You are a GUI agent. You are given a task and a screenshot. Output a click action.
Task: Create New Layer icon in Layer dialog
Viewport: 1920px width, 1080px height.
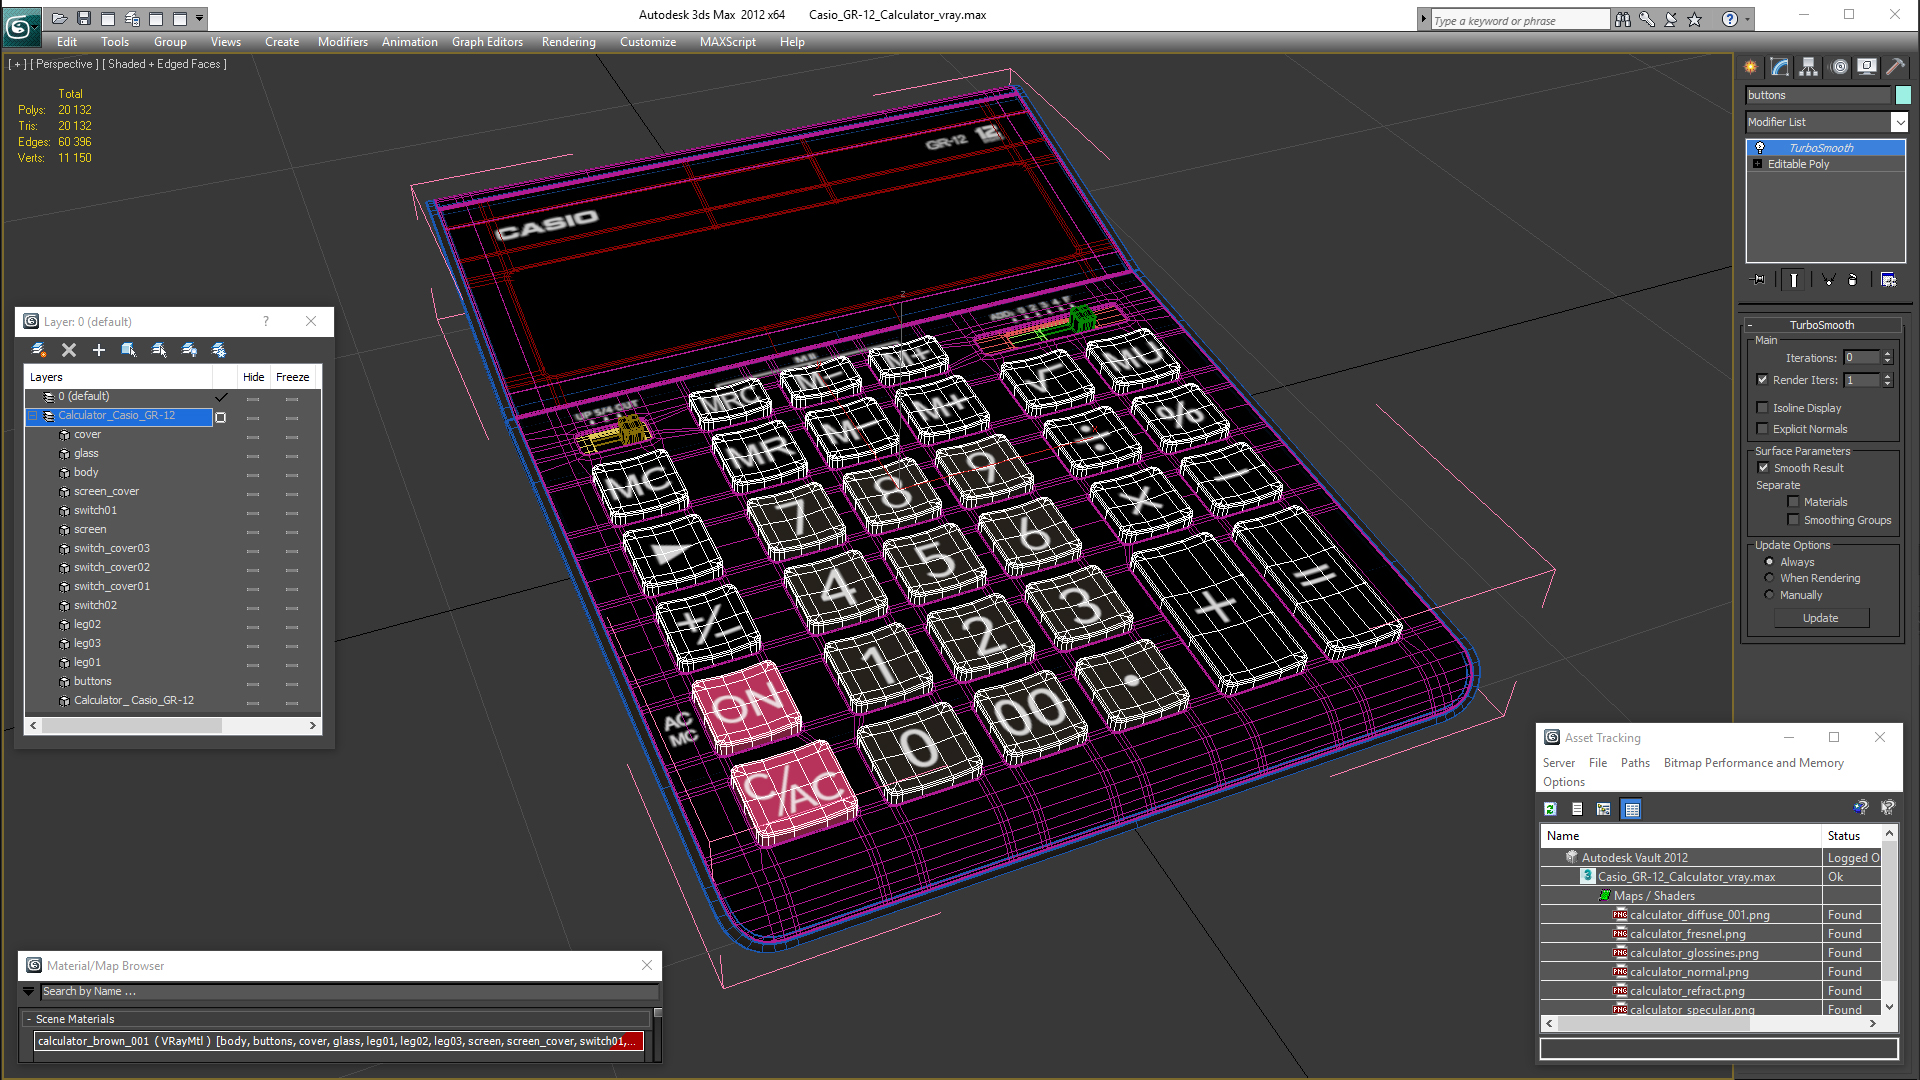coord(39,350)
